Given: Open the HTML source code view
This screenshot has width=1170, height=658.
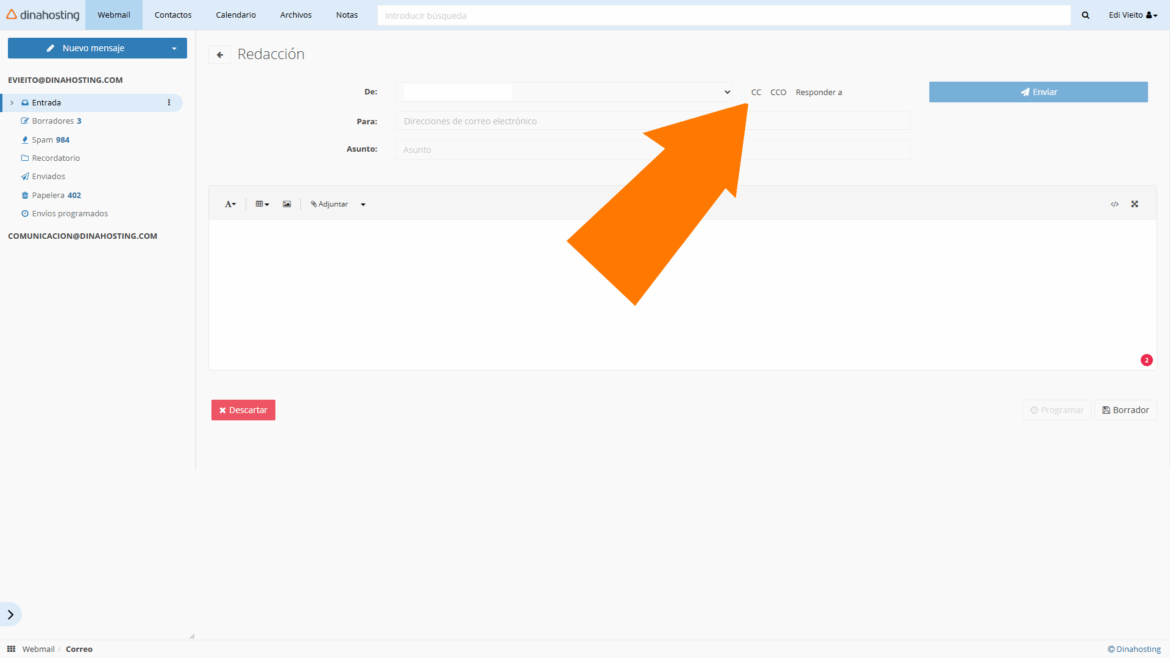Looking at the screenshot, I should [x=1114, y=204].
